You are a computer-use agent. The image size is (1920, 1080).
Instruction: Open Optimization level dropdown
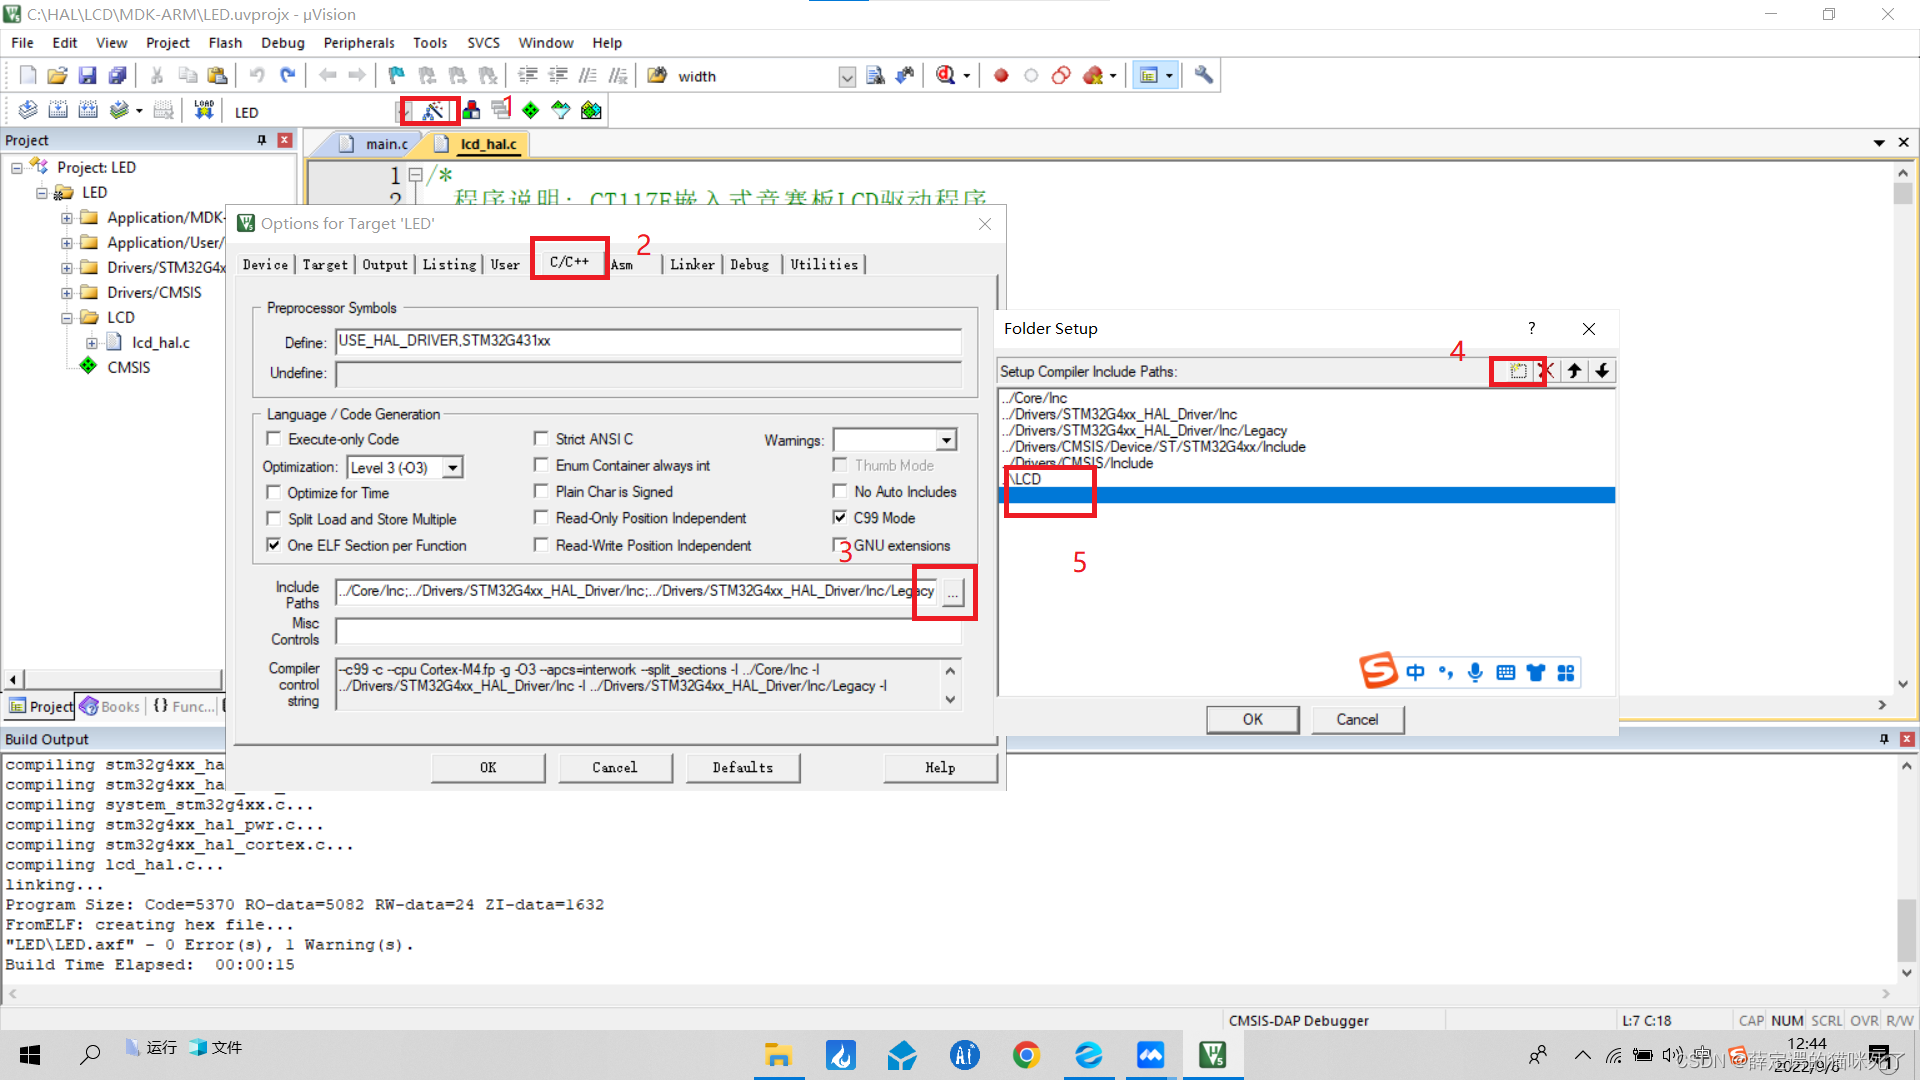click(x=453, y=467)
